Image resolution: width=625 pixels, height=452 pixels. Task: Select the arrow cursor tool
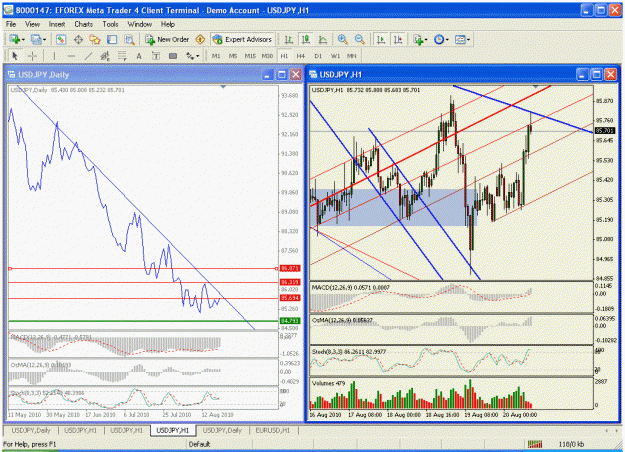tap(15, 56)
